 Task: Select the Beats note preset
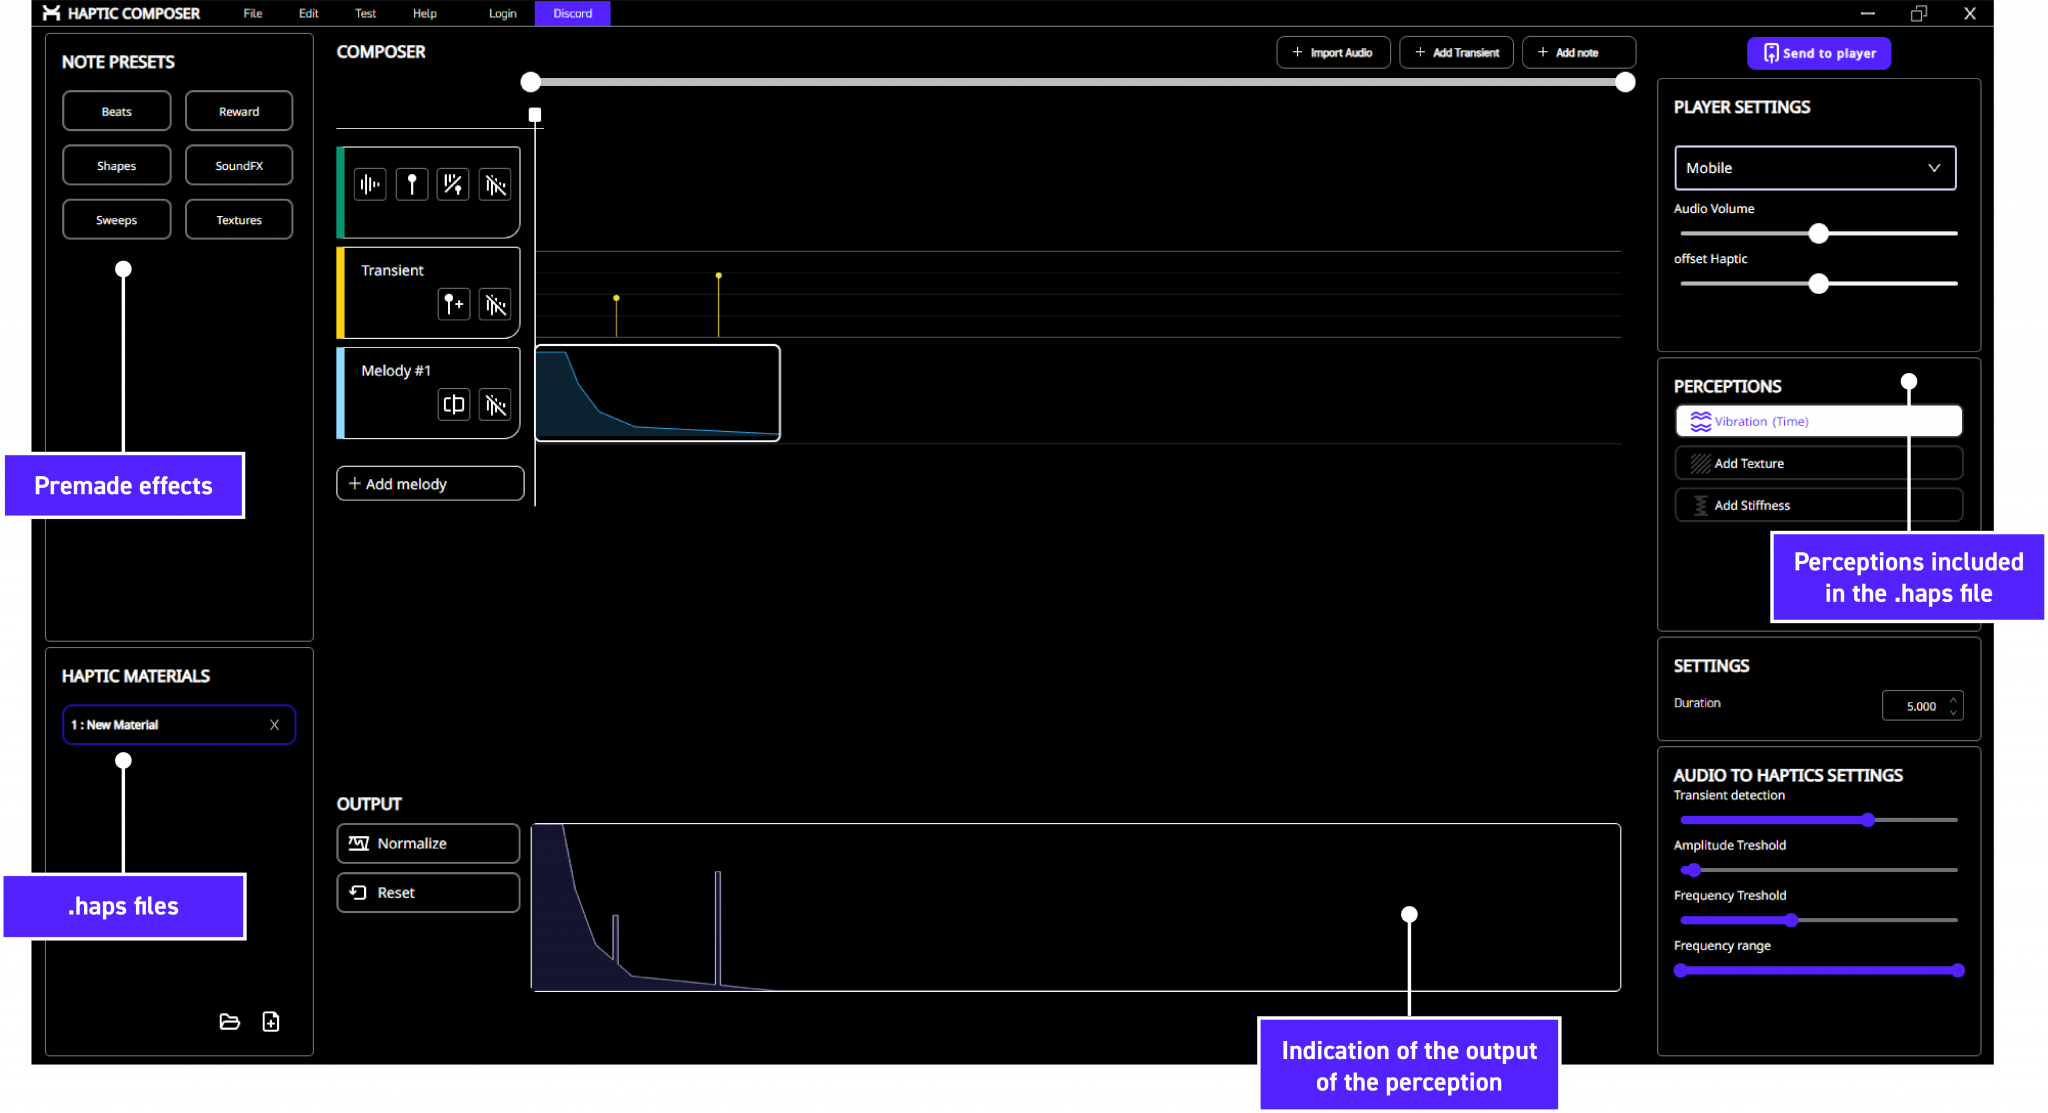(116, 111)
